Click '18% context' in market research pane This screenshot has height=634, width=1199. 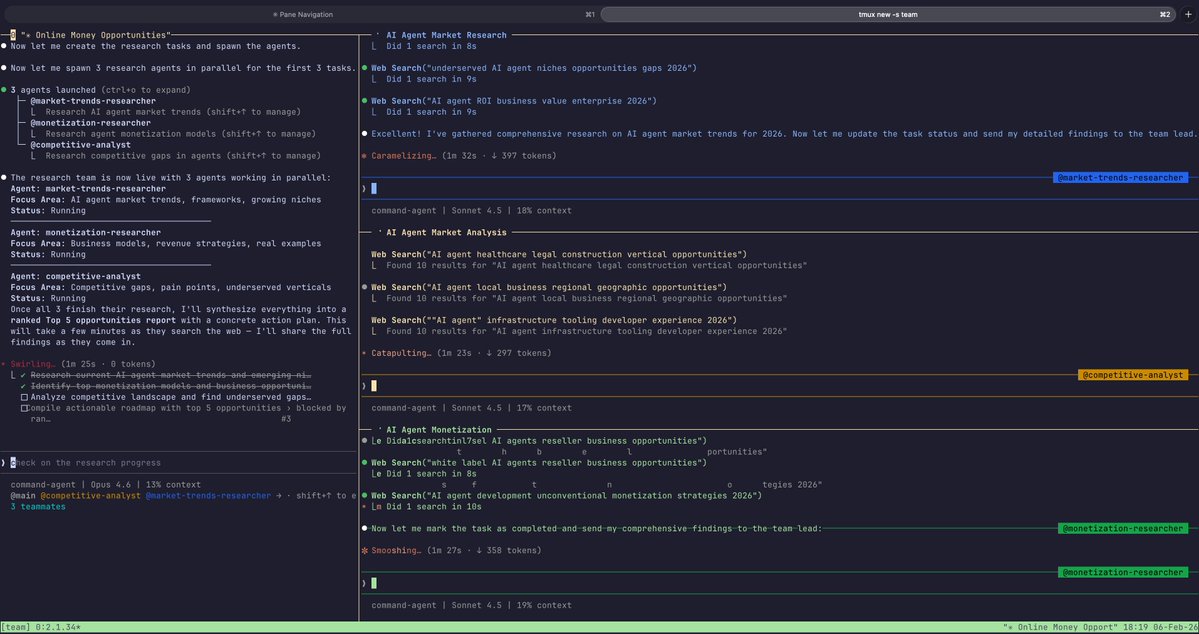pyautogui.click(x=544, y=210)
